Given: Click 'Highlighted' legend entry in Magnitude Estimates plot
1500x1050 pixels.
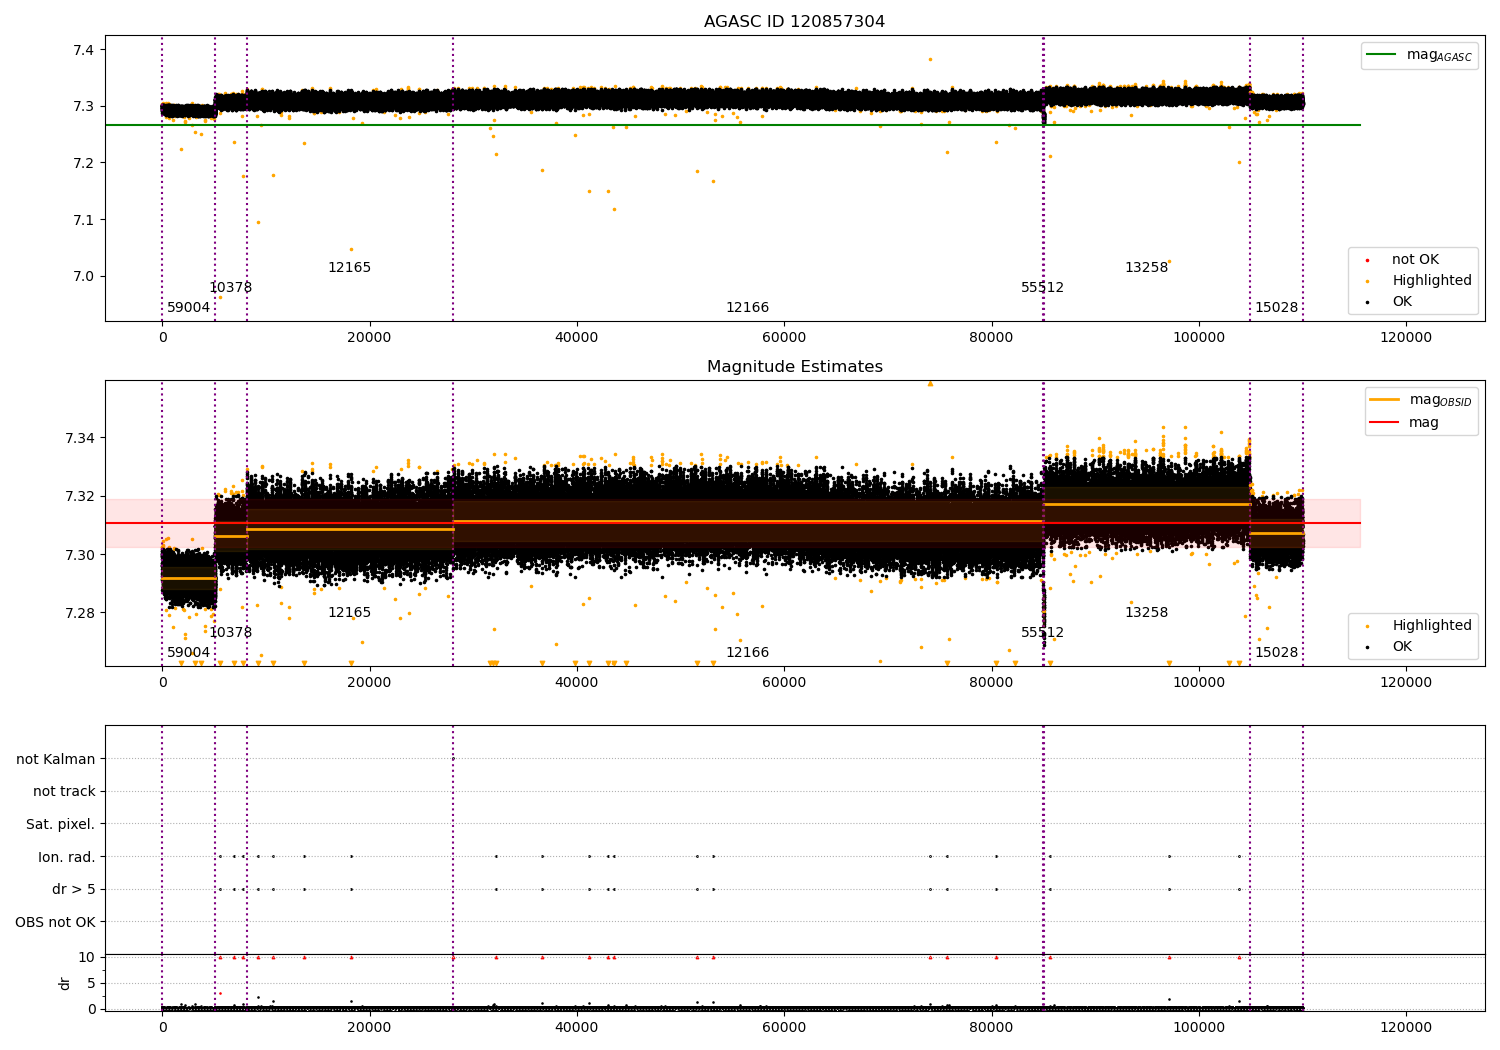Looking at the screenshot, I should [1432, 626].
